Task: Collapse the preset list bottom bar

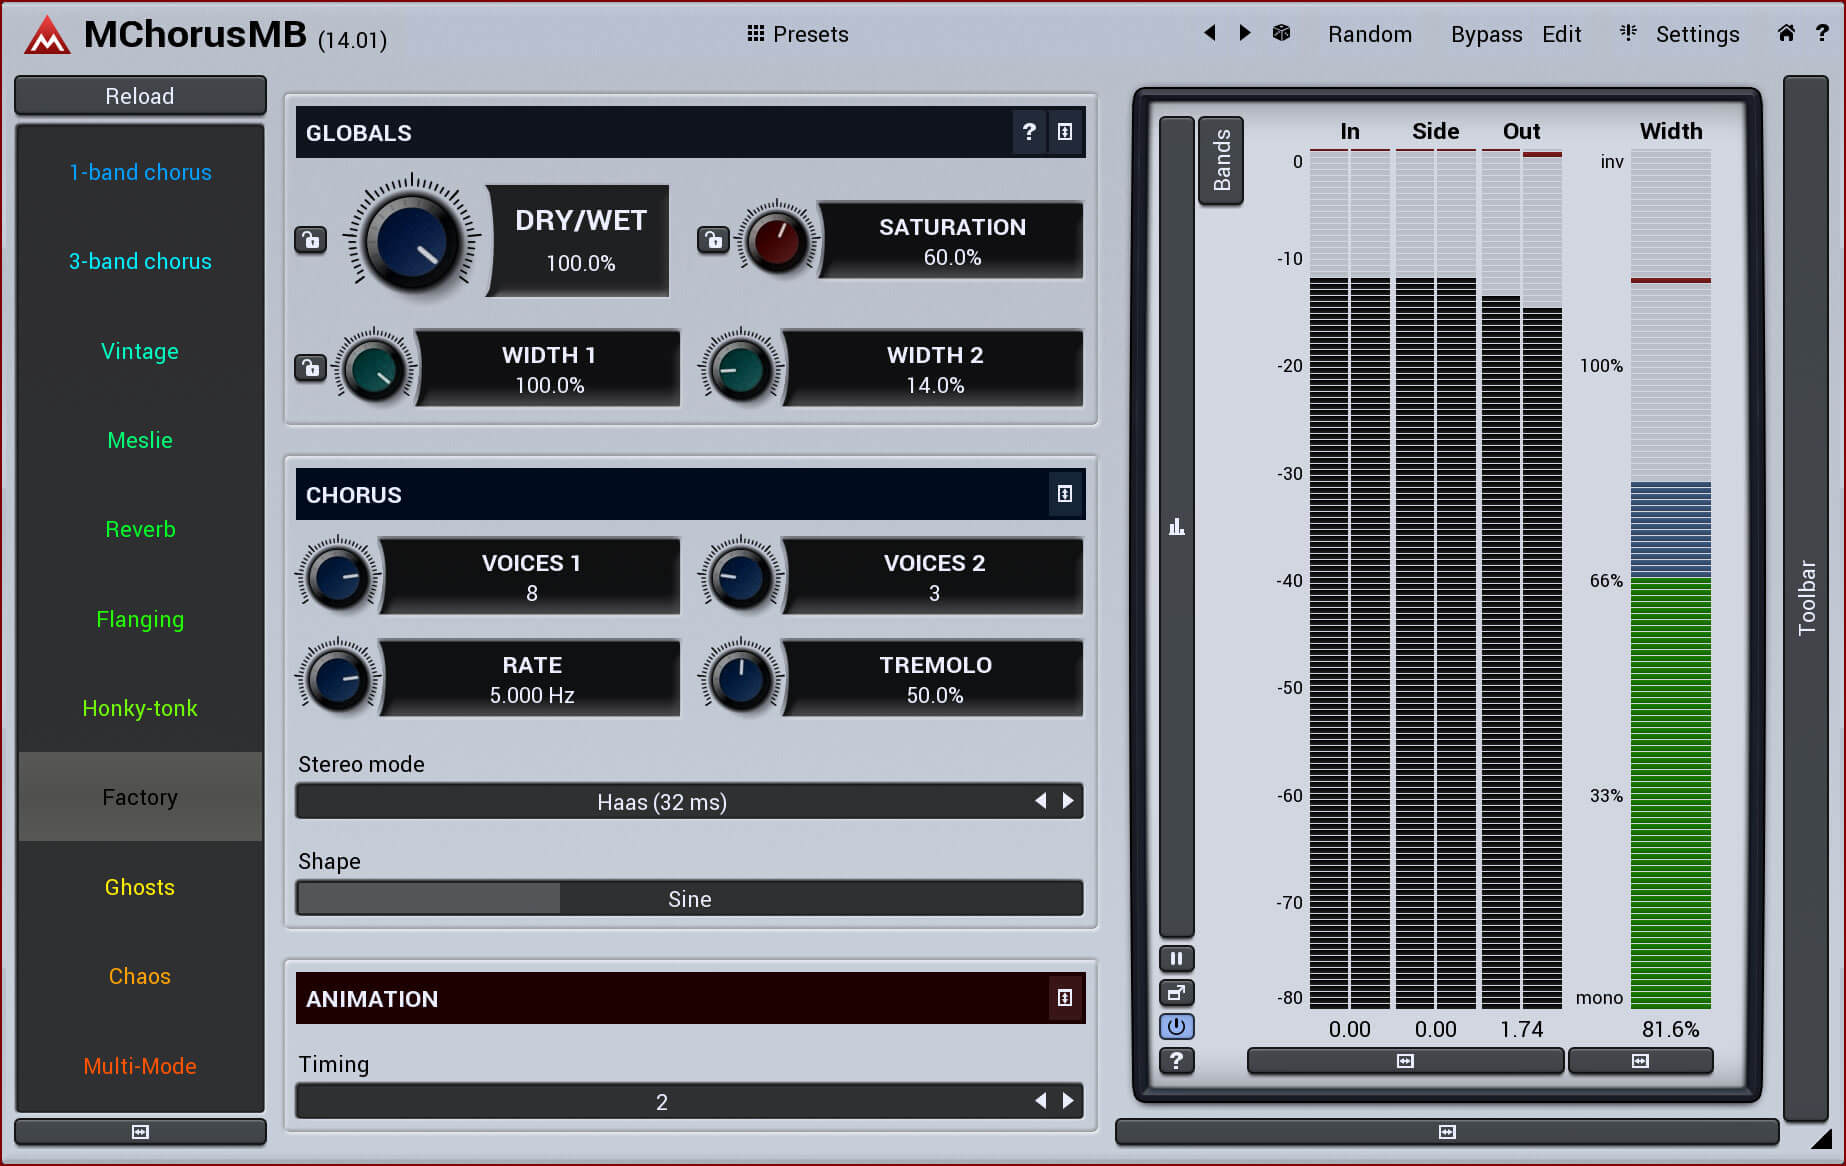Action: click(x=140, y=1132)
